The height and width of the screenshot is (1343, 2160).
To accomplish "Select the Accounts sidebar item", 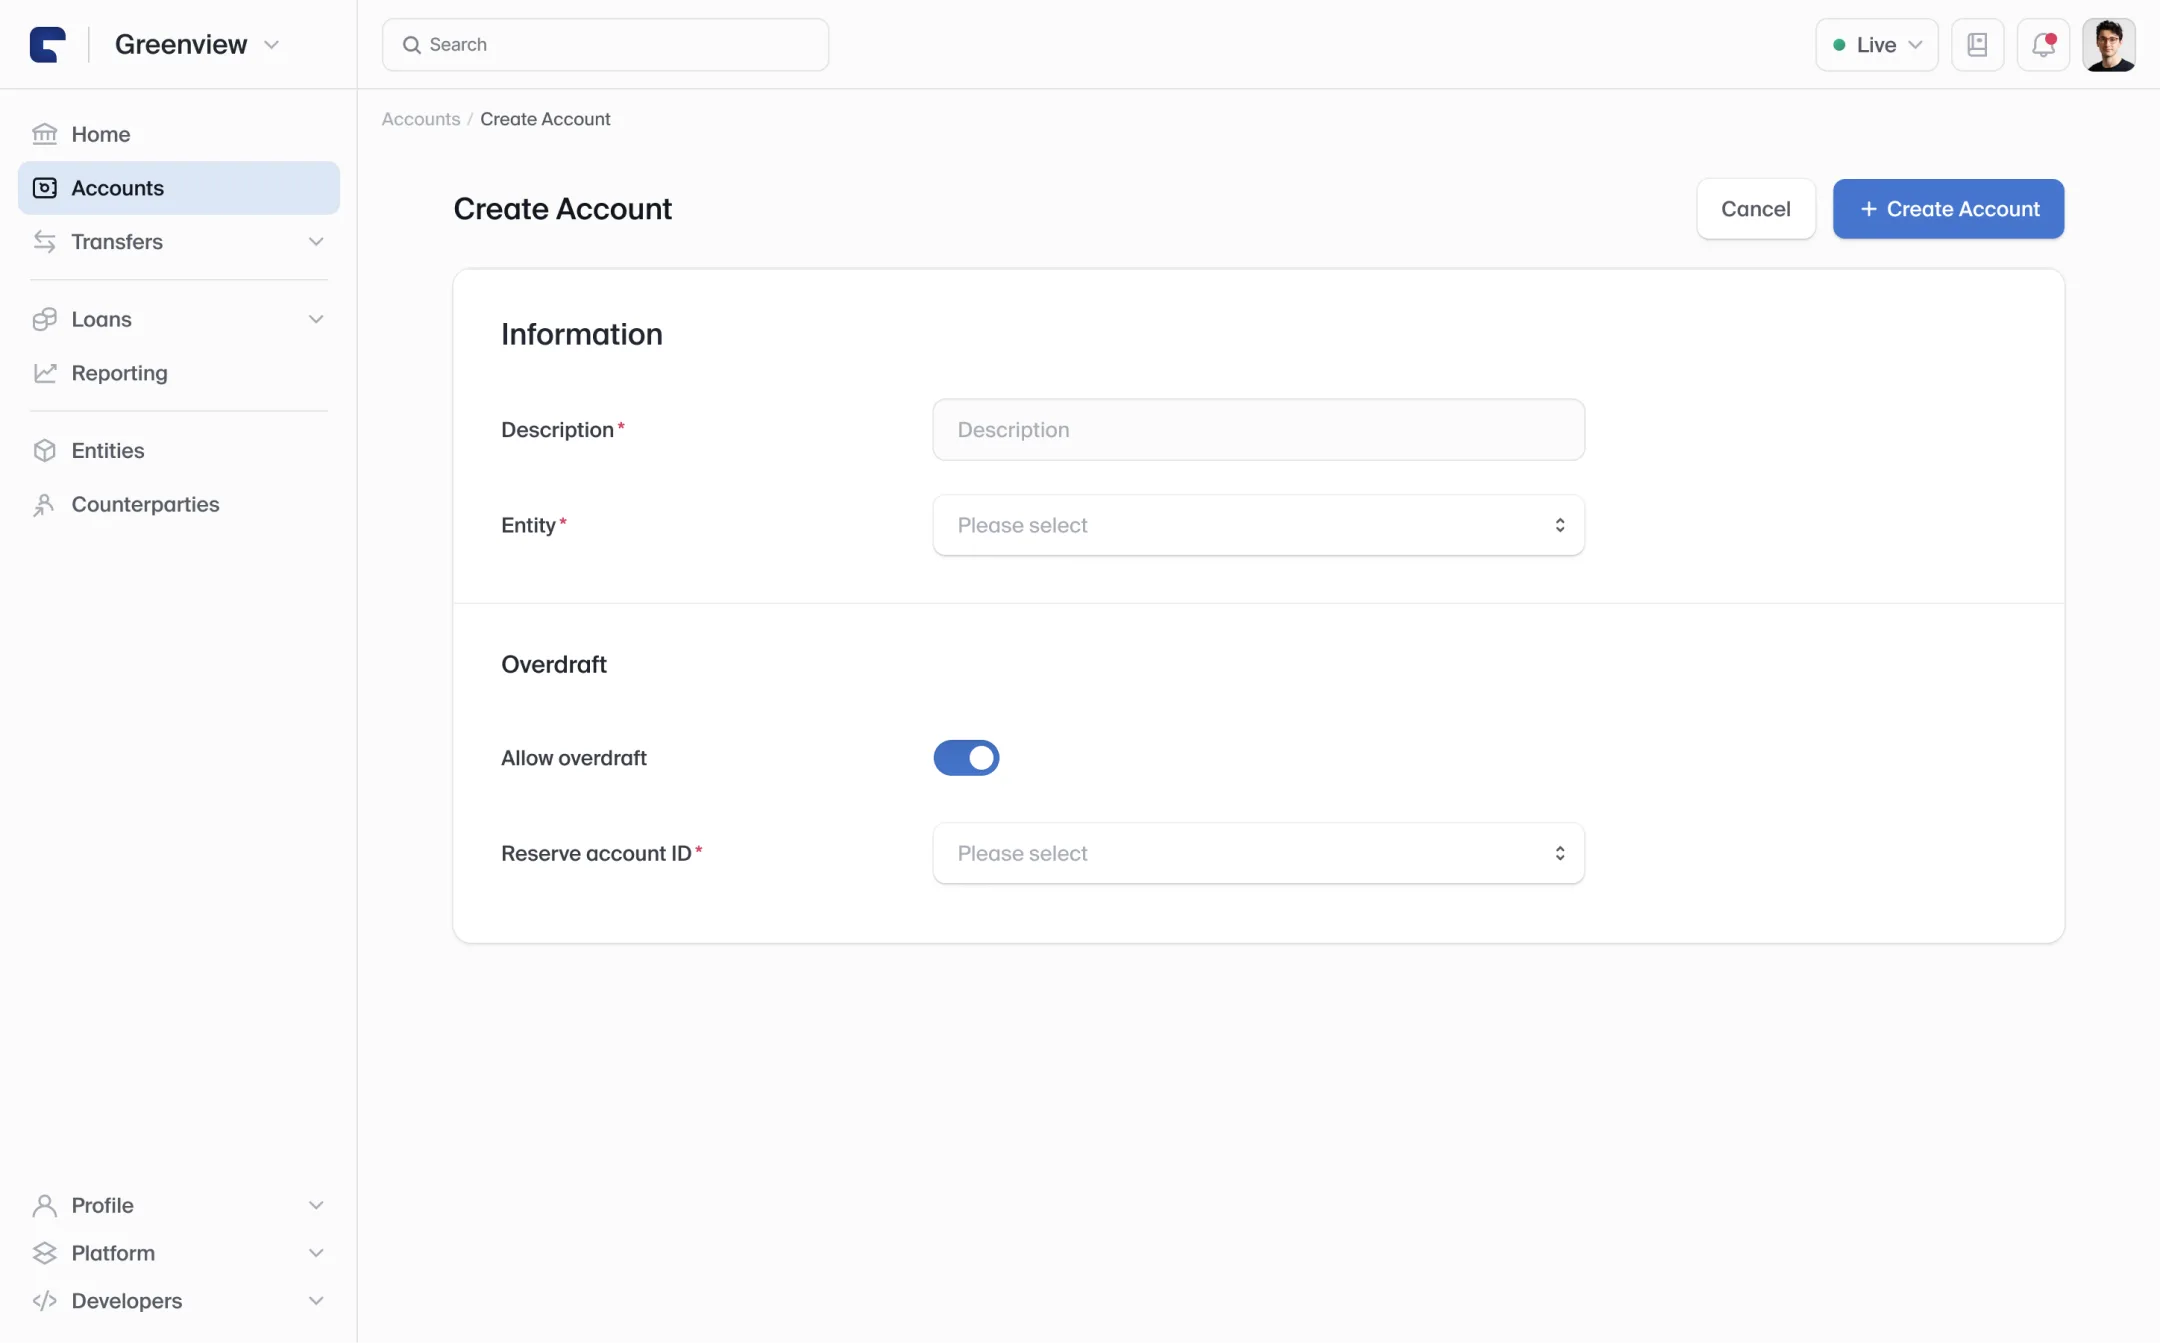I will tap(179, 188).
